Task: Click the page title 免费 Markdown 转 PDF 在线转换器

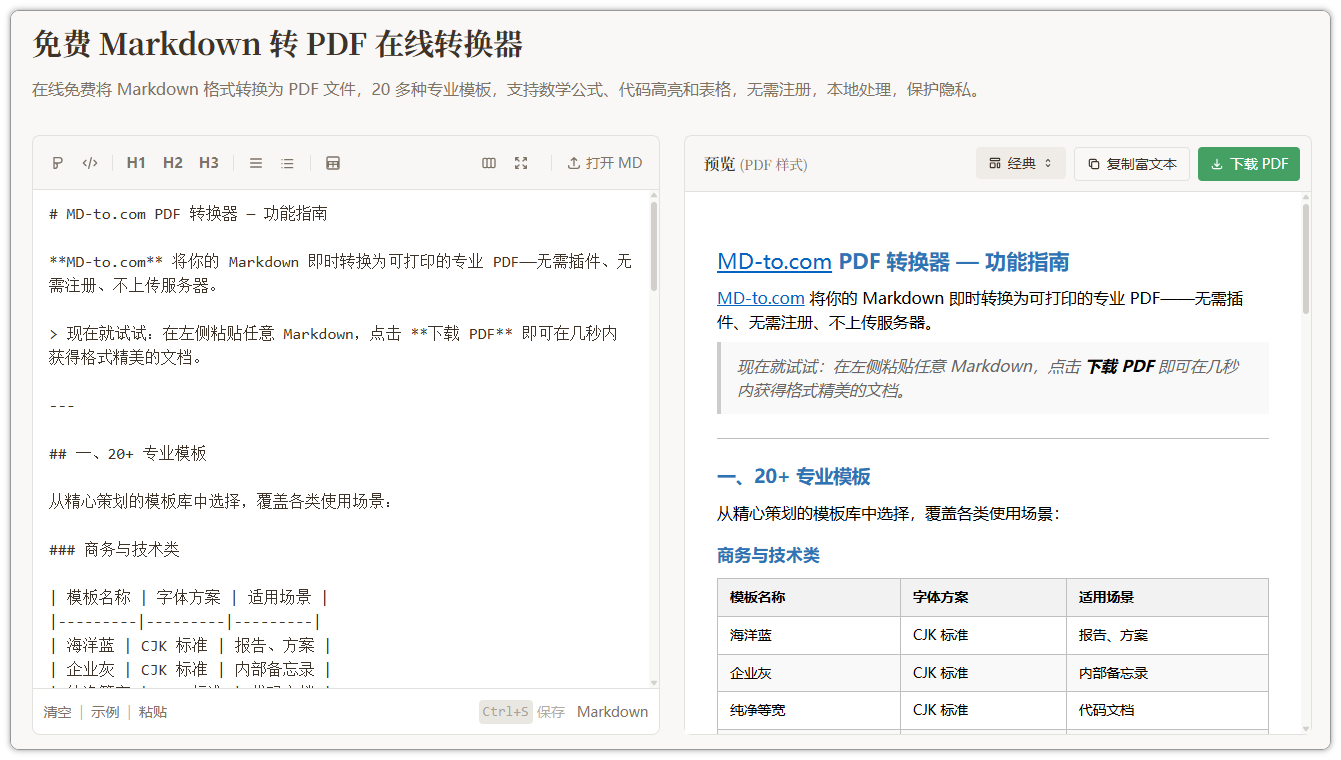Action: [x=277, y=45]
